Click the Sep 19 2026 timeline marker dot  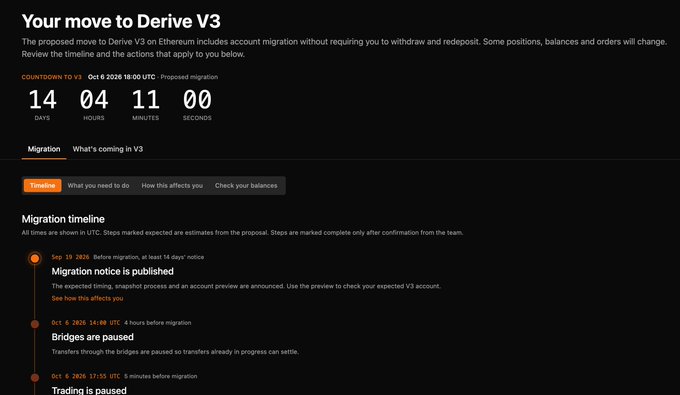[x=35, y=258]
